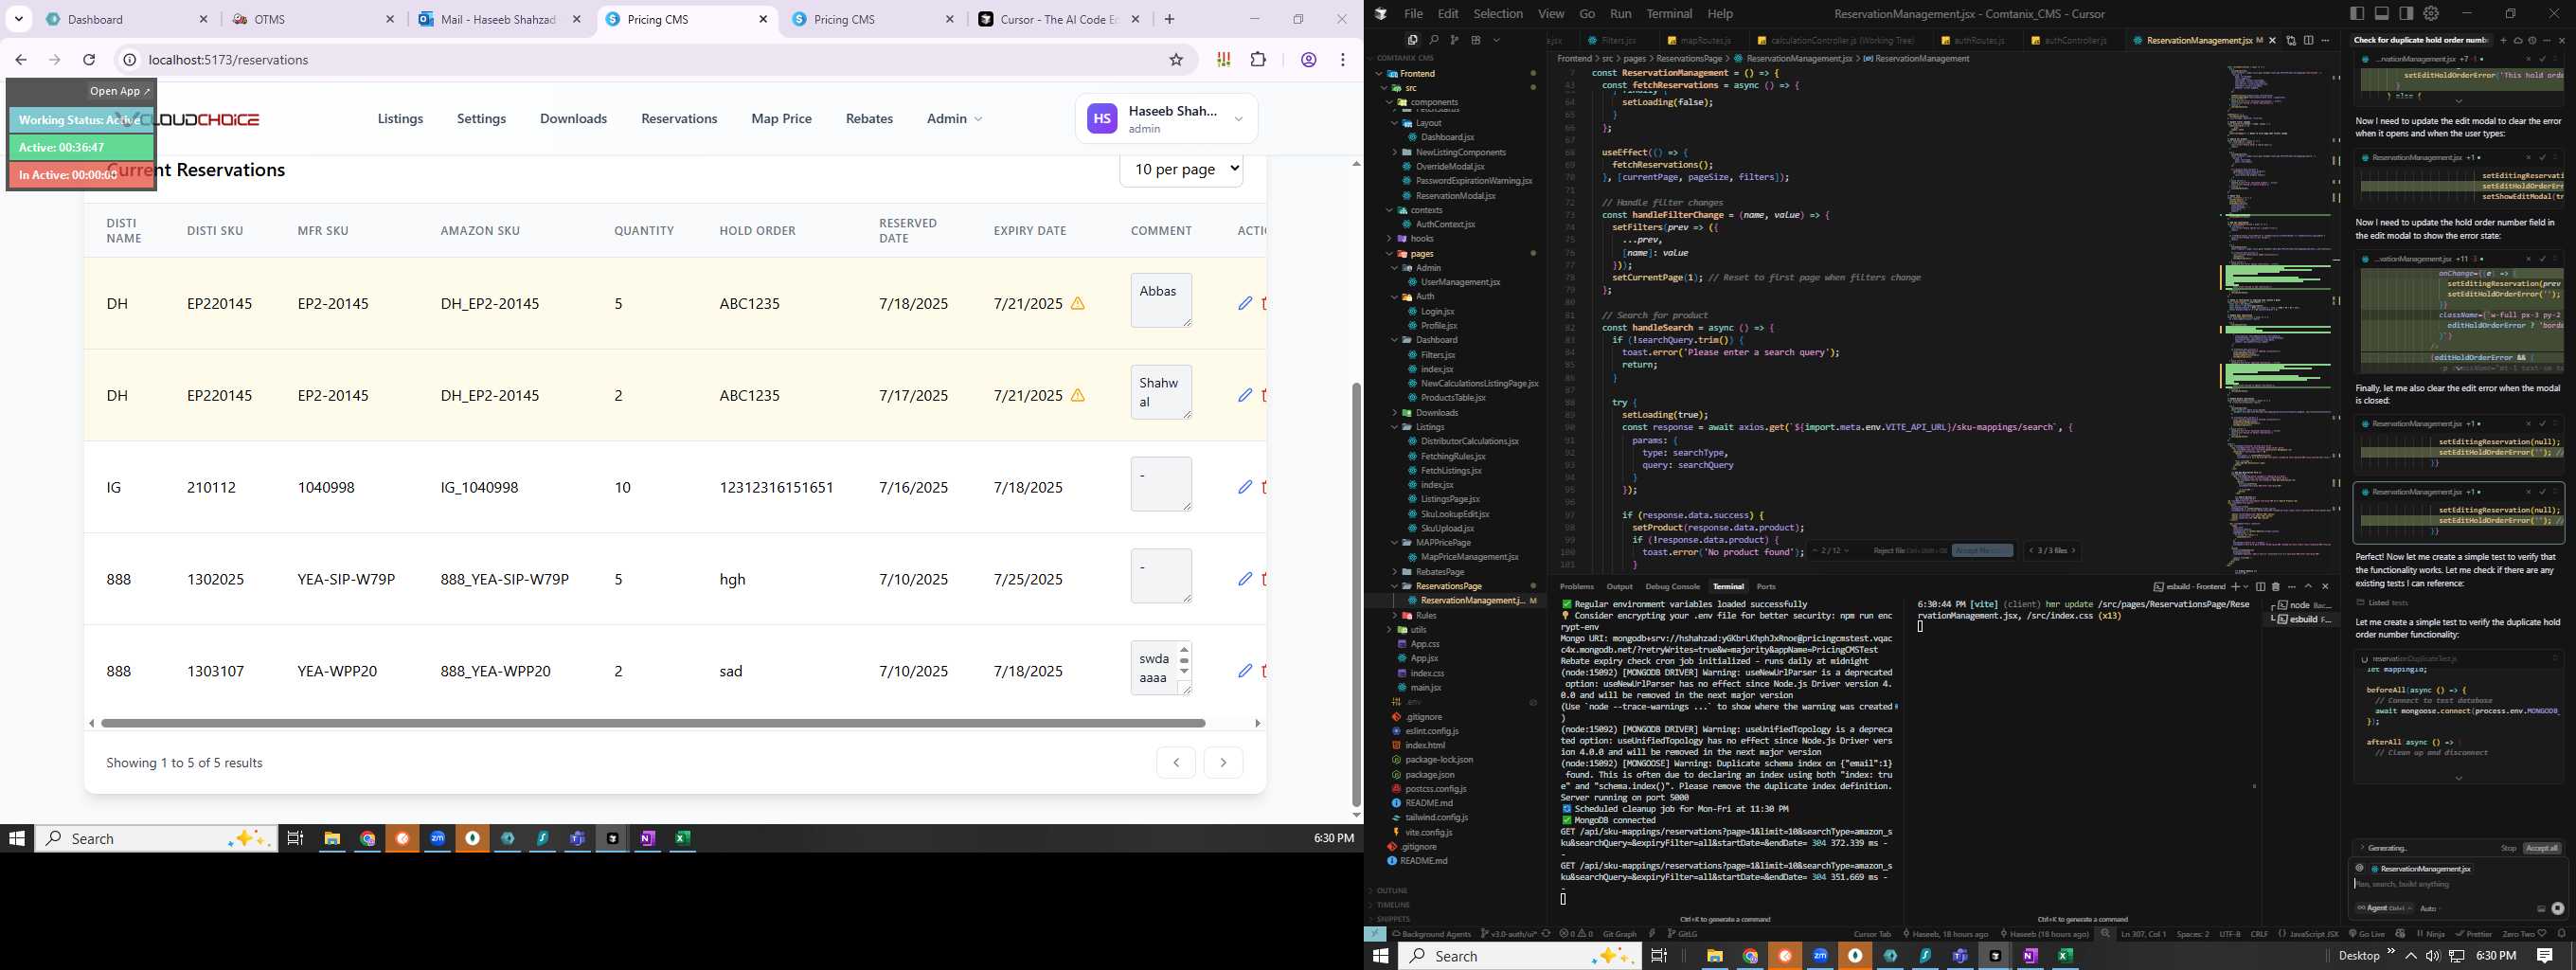Screen dimensions: 2576x970
Task: Edit the Abbas reservation with pencil icon
Action: click(x=1244, y=303)
